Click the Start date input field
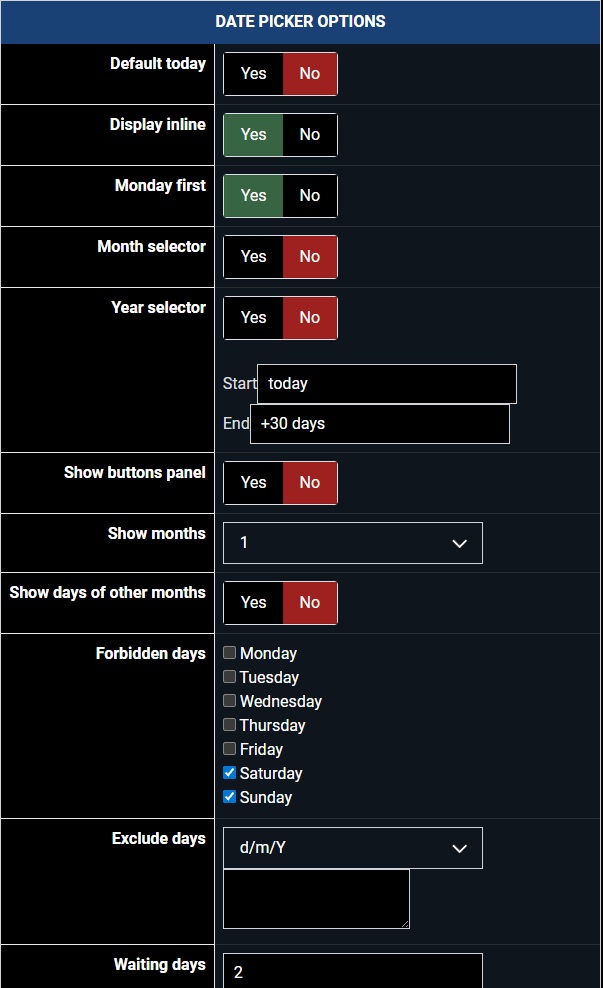The image size is (603, 988). (x=386, y=384)
